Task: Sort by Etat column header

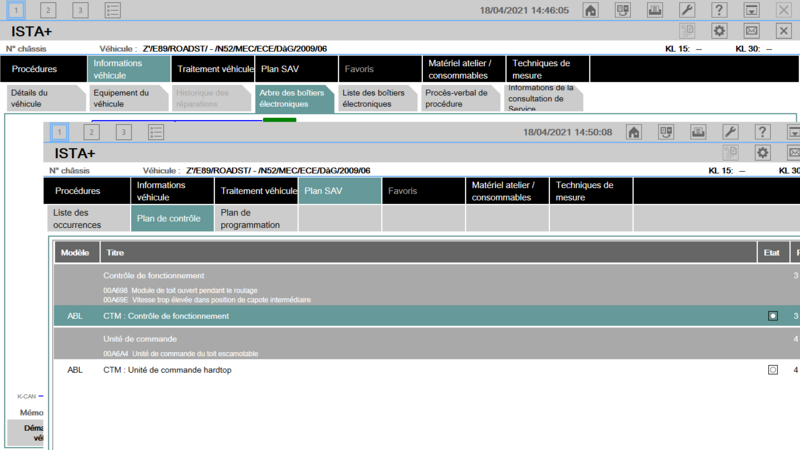Action: coord(773,253)
